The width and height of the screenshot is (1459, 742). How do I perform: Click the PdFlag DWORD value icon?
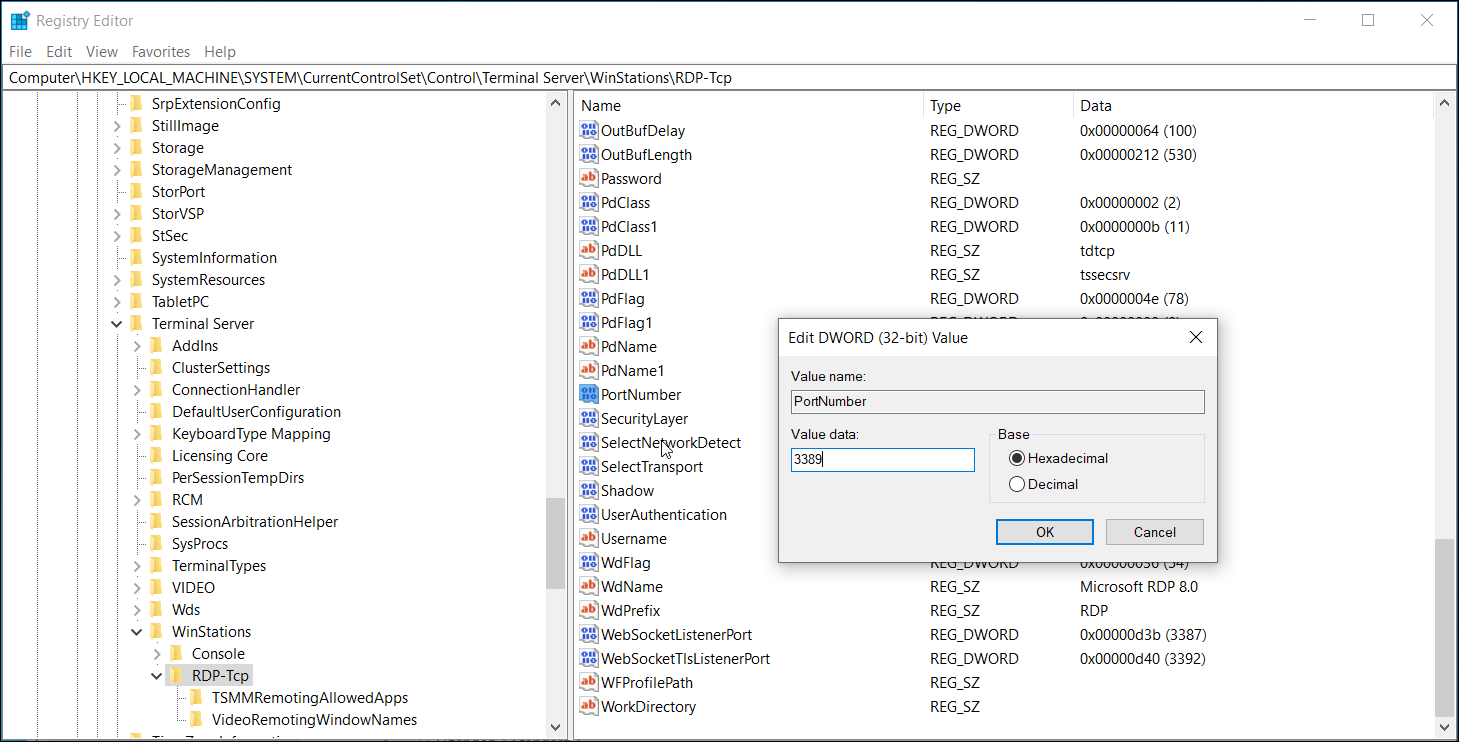[x=589, y=299]
